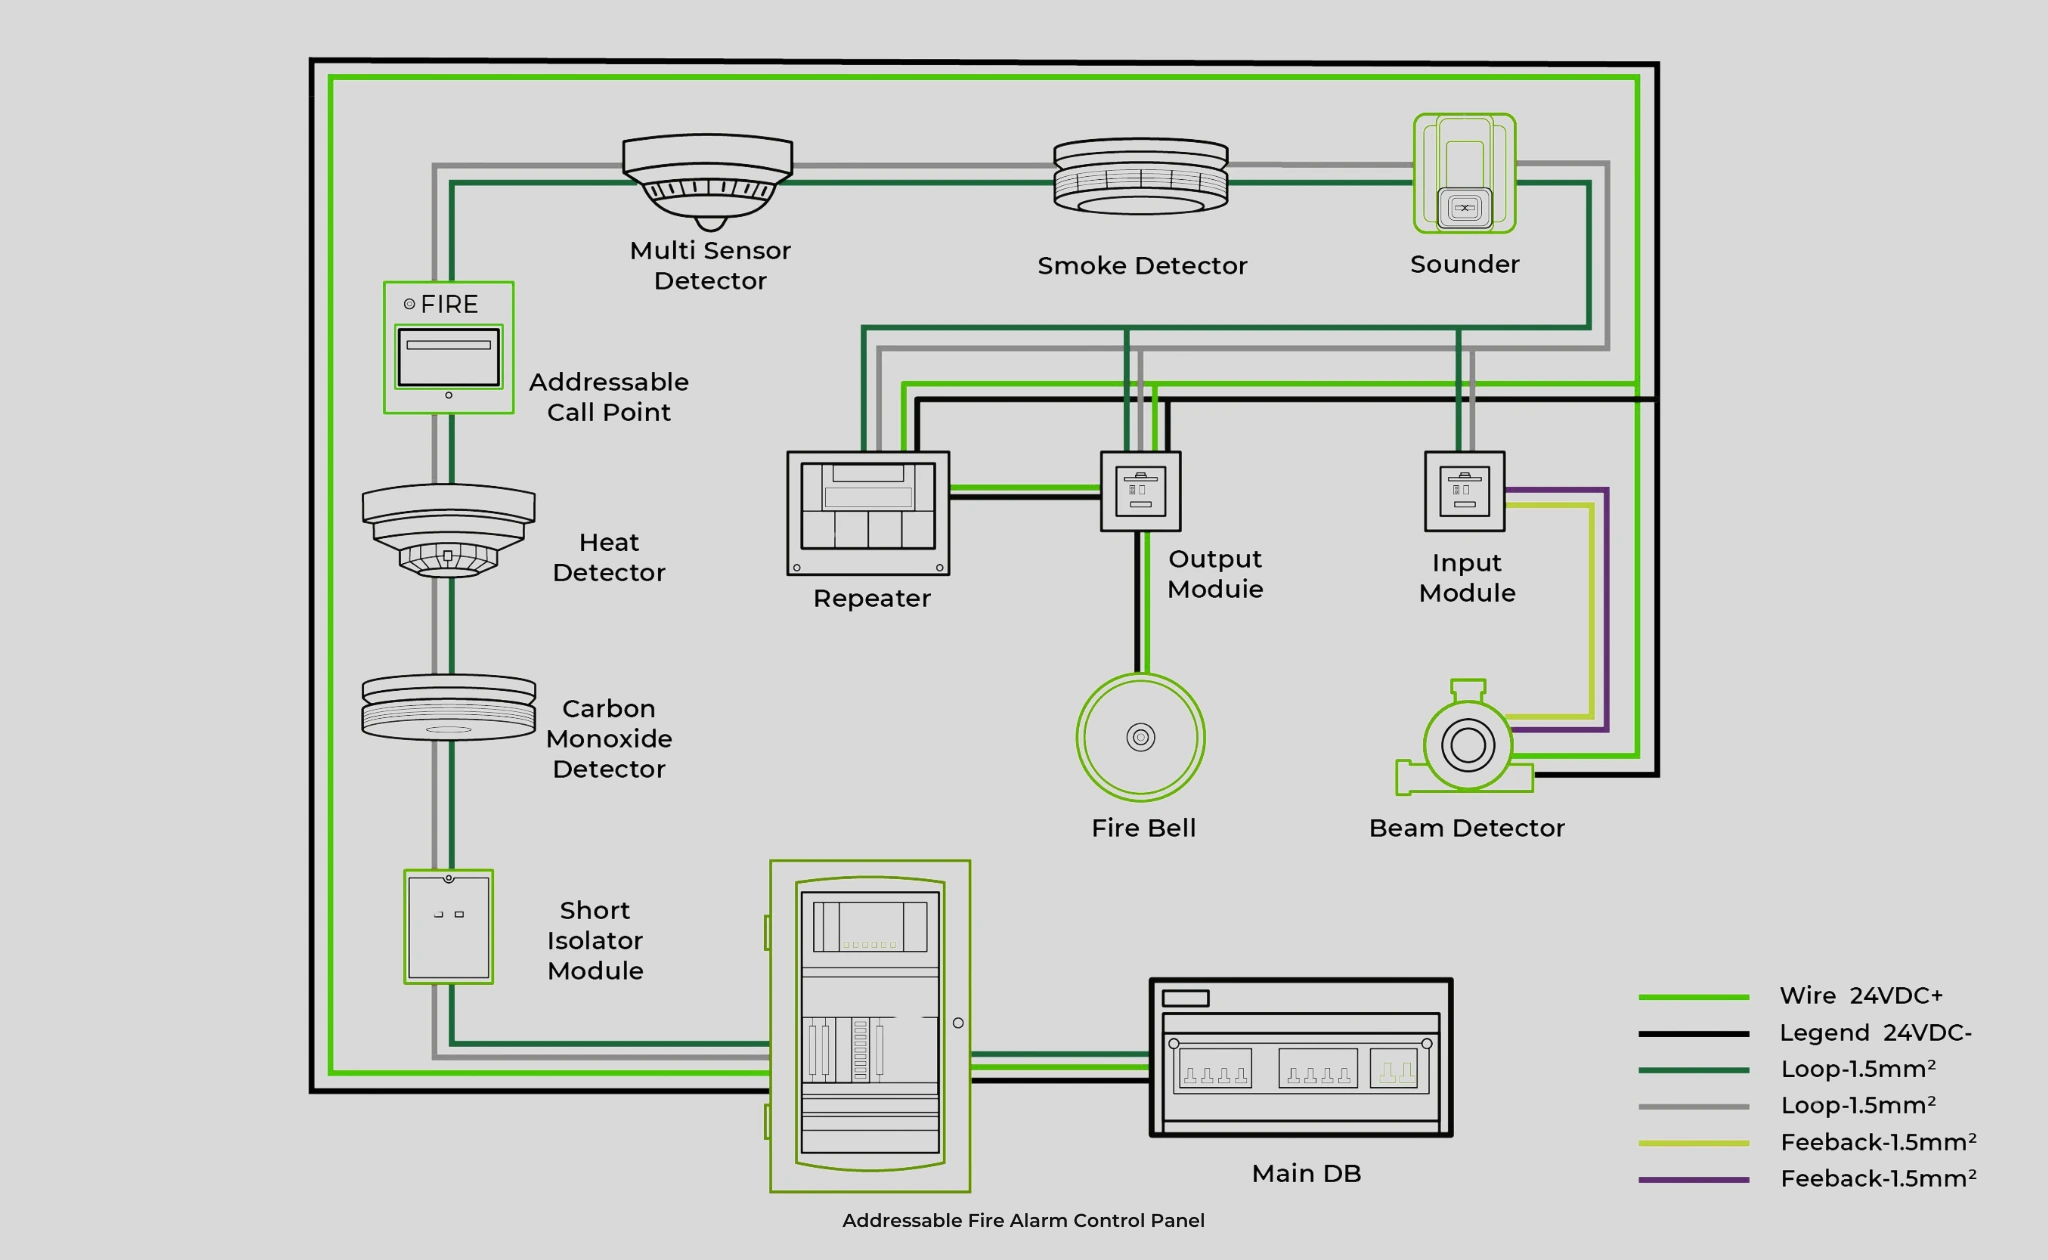This screenshot has height=1260, width=2048.
Task: Select the Input Module icon
Action: (x=1465, y=491)
